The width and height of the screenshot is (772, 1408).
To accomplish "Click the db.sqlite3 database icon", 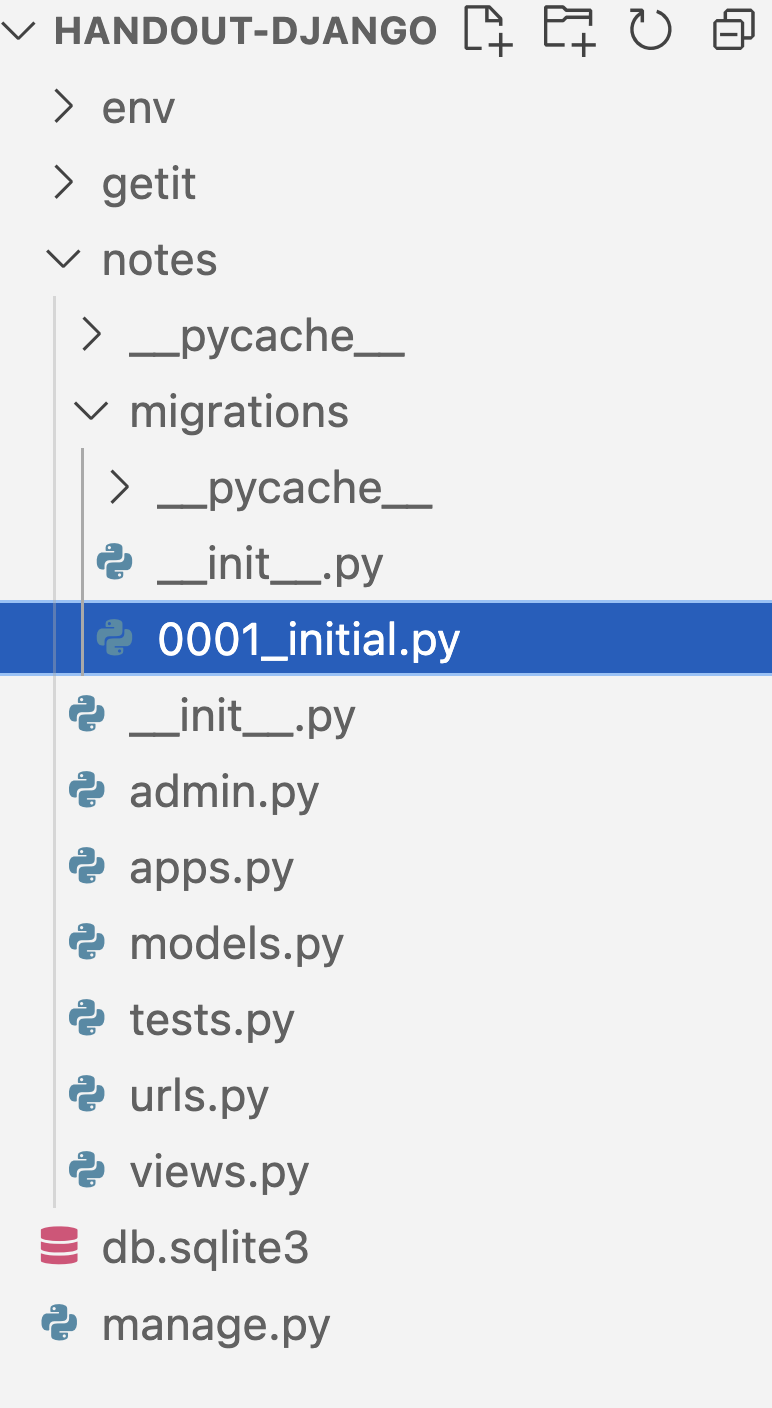I will (x=60, y=1247).
